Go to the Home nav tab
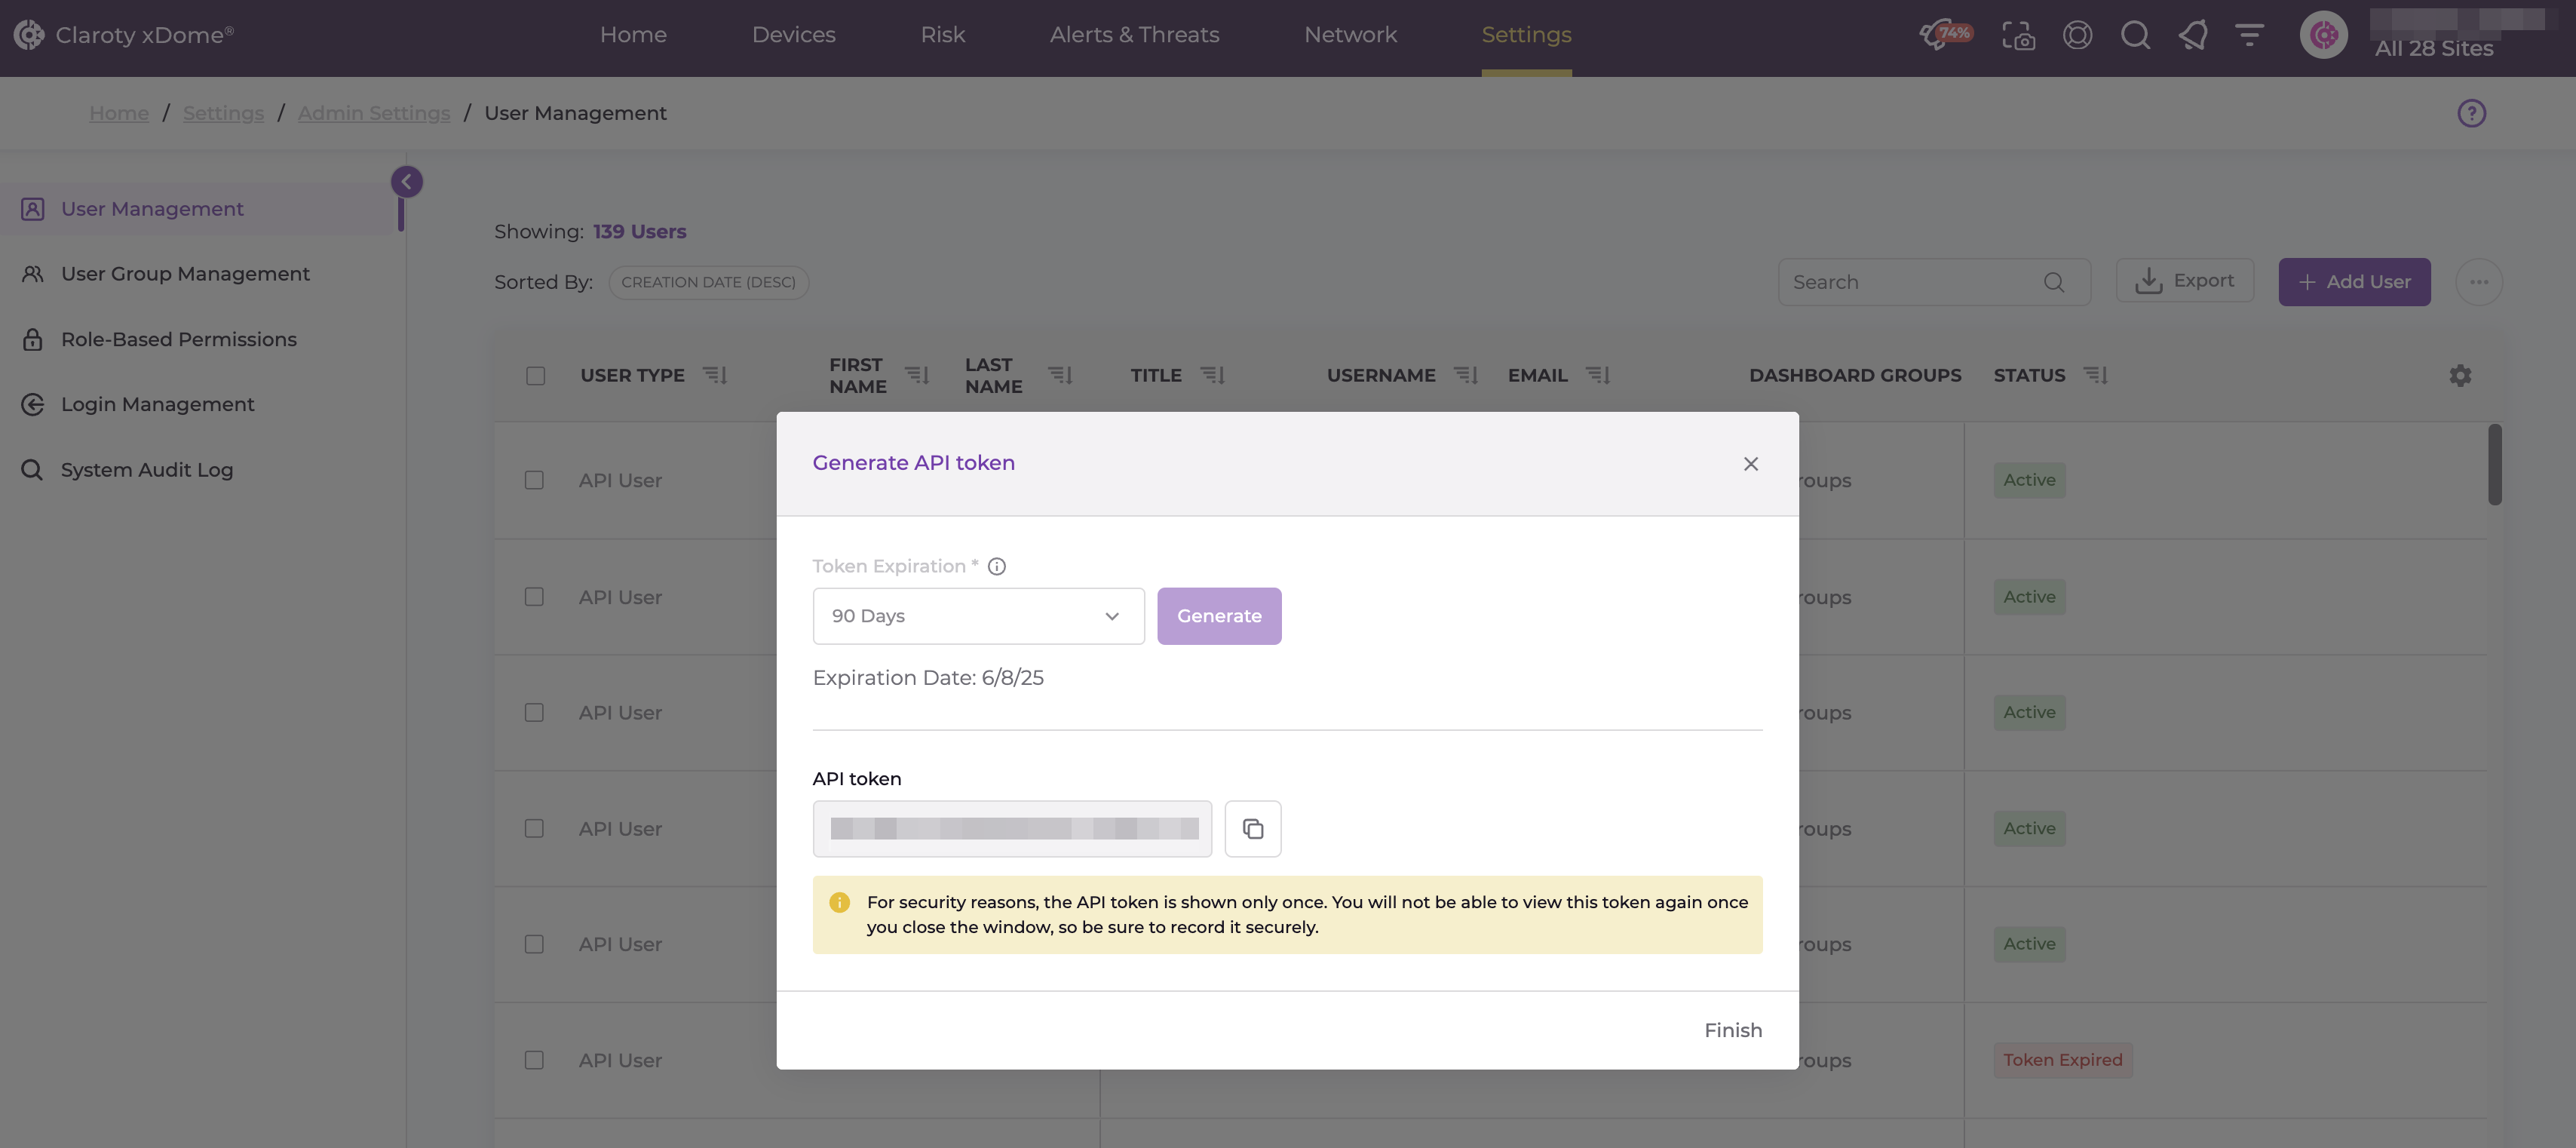 click(633, 35)
